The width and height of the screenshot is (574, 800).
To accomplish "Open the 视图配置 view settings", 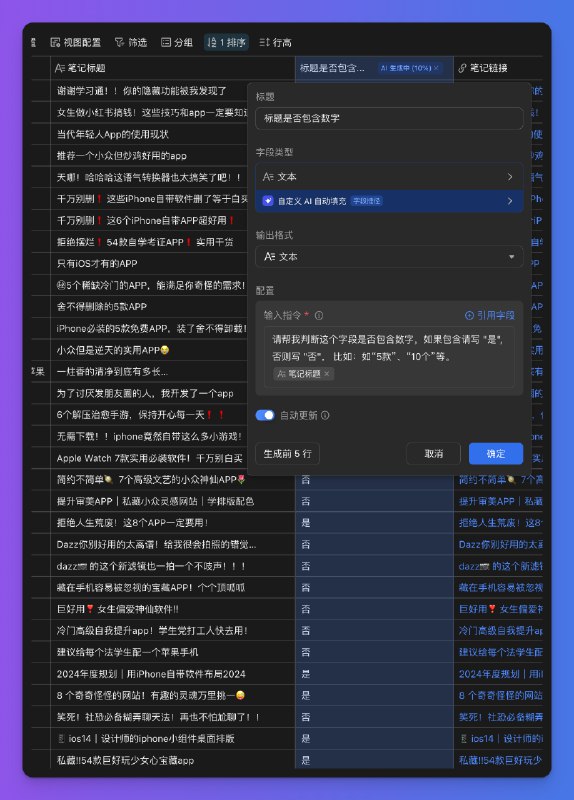I will click(76, 42).
